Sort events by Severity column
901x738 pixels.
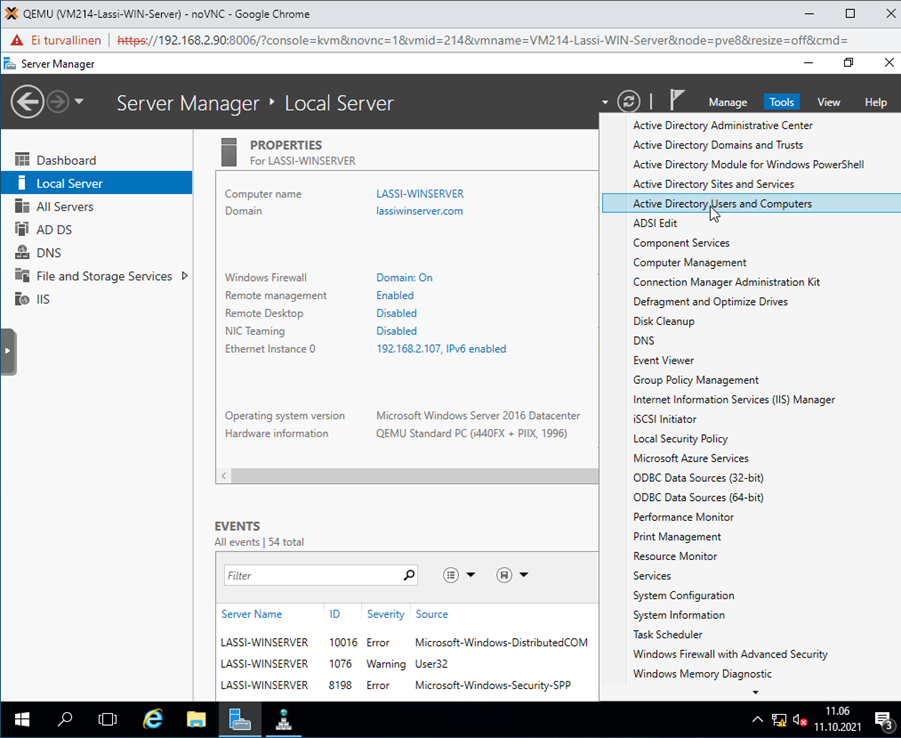pyautogui.click(x=386, y=614)
